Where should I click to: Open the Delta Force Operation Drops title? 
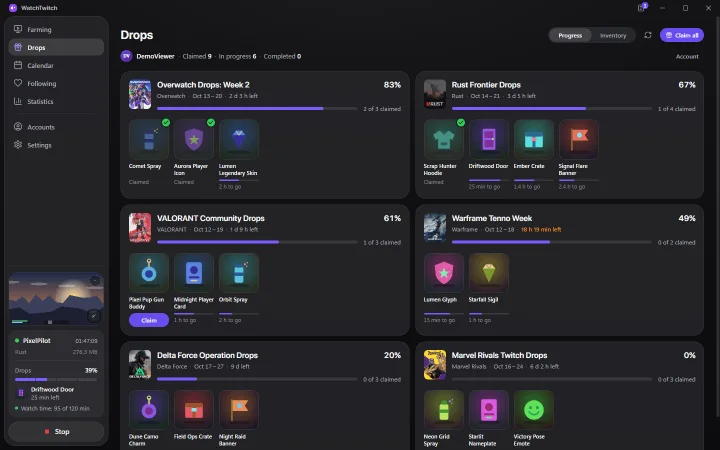click(207, 355)
